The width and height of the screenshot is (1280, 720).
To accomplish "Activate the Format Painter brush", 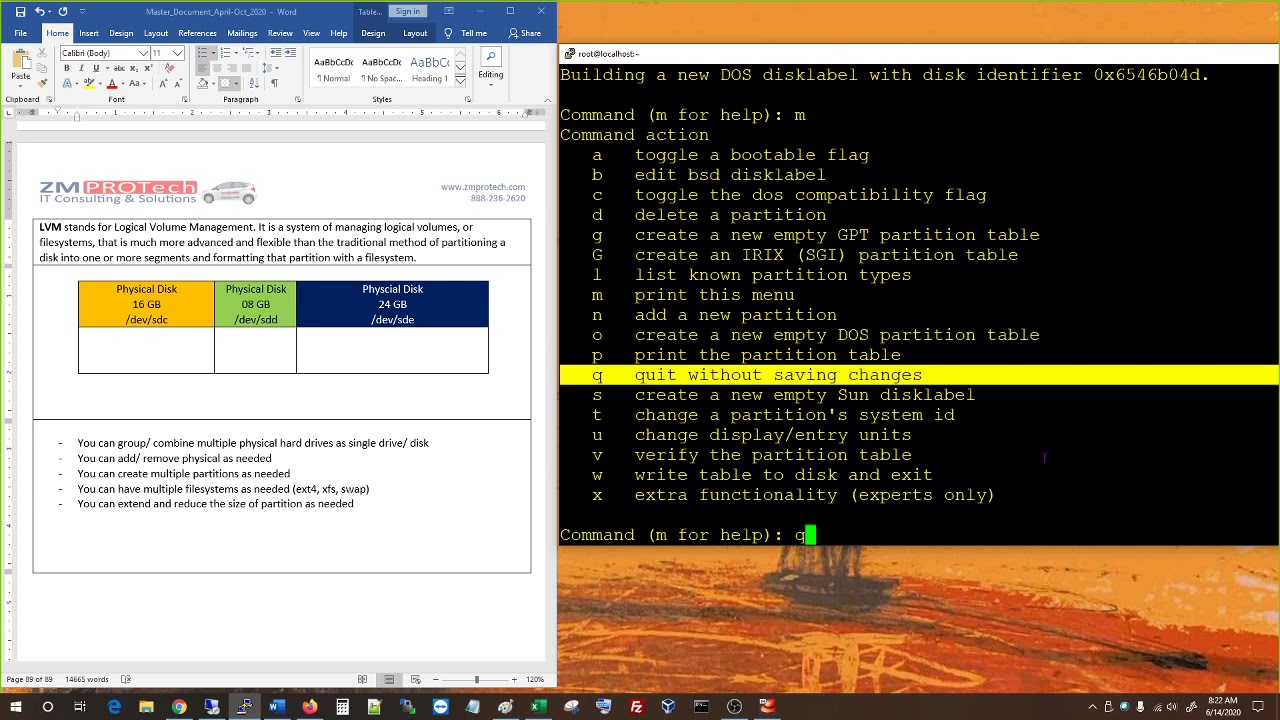I will pyautogui.click(x=42, y=83).
